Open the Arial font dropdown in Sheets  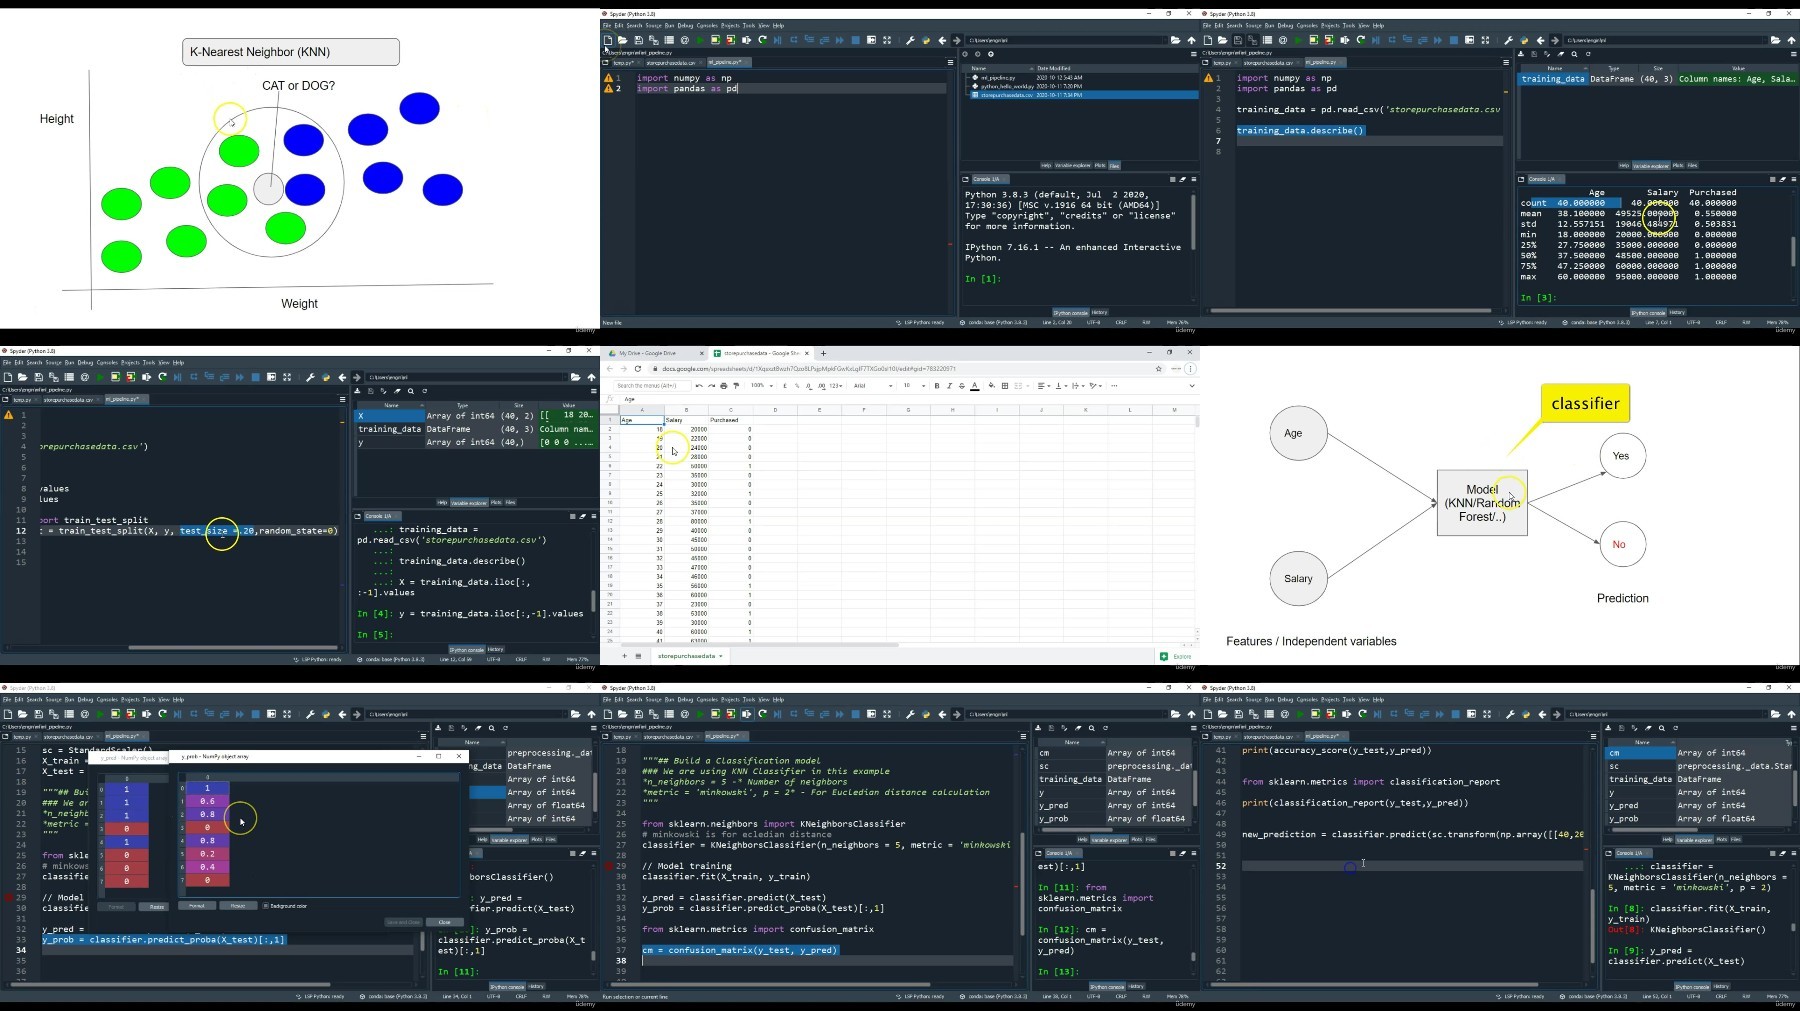872,386
